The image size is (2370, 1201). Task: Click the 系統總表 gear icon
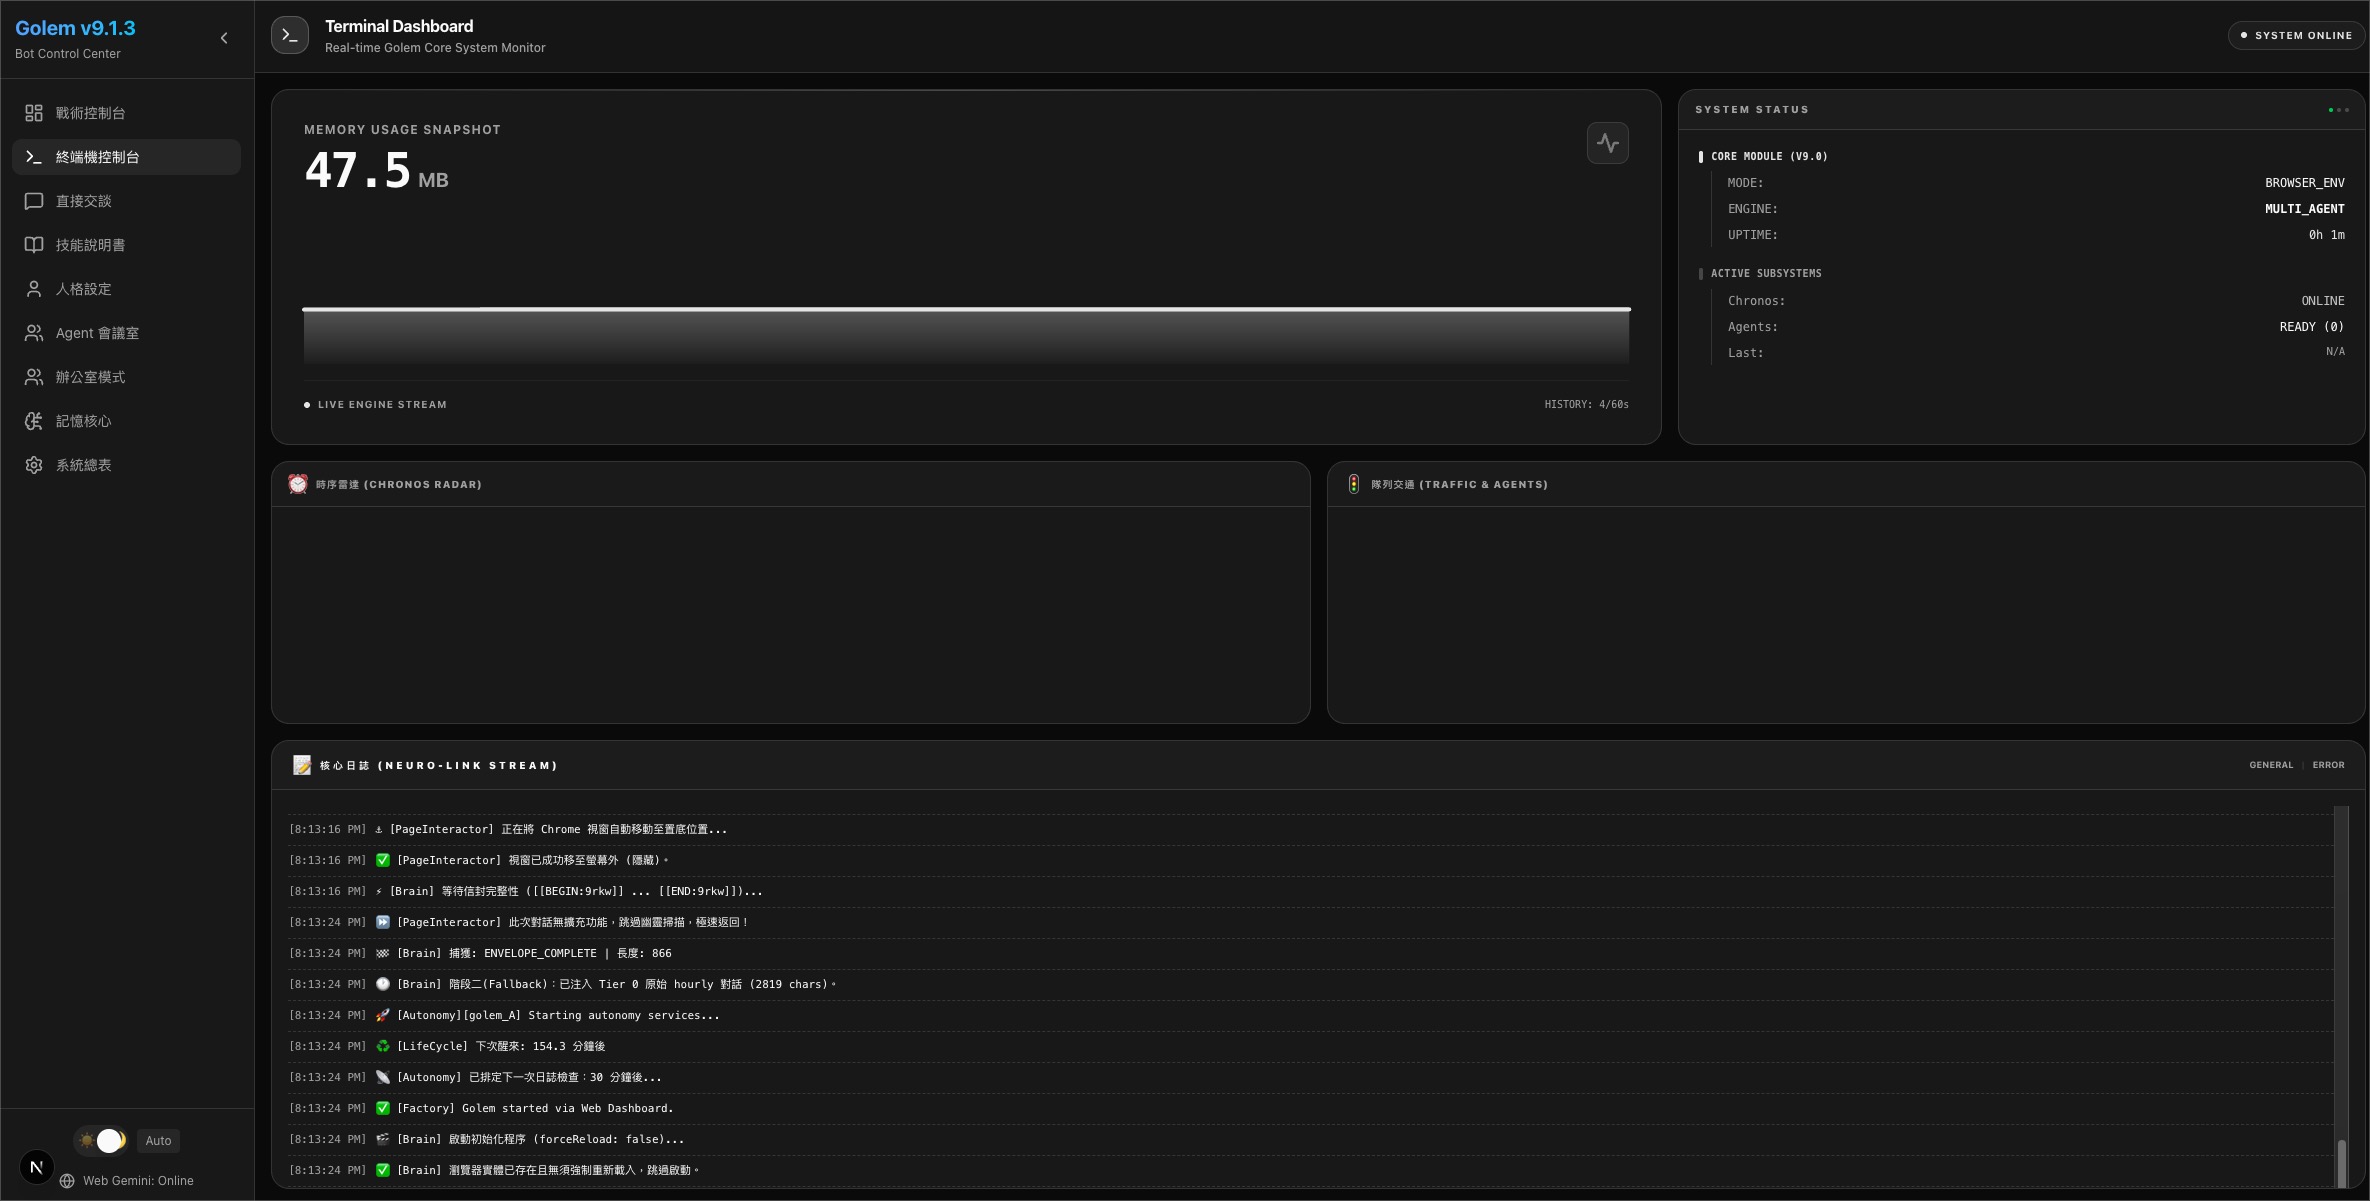coord(34,465)
